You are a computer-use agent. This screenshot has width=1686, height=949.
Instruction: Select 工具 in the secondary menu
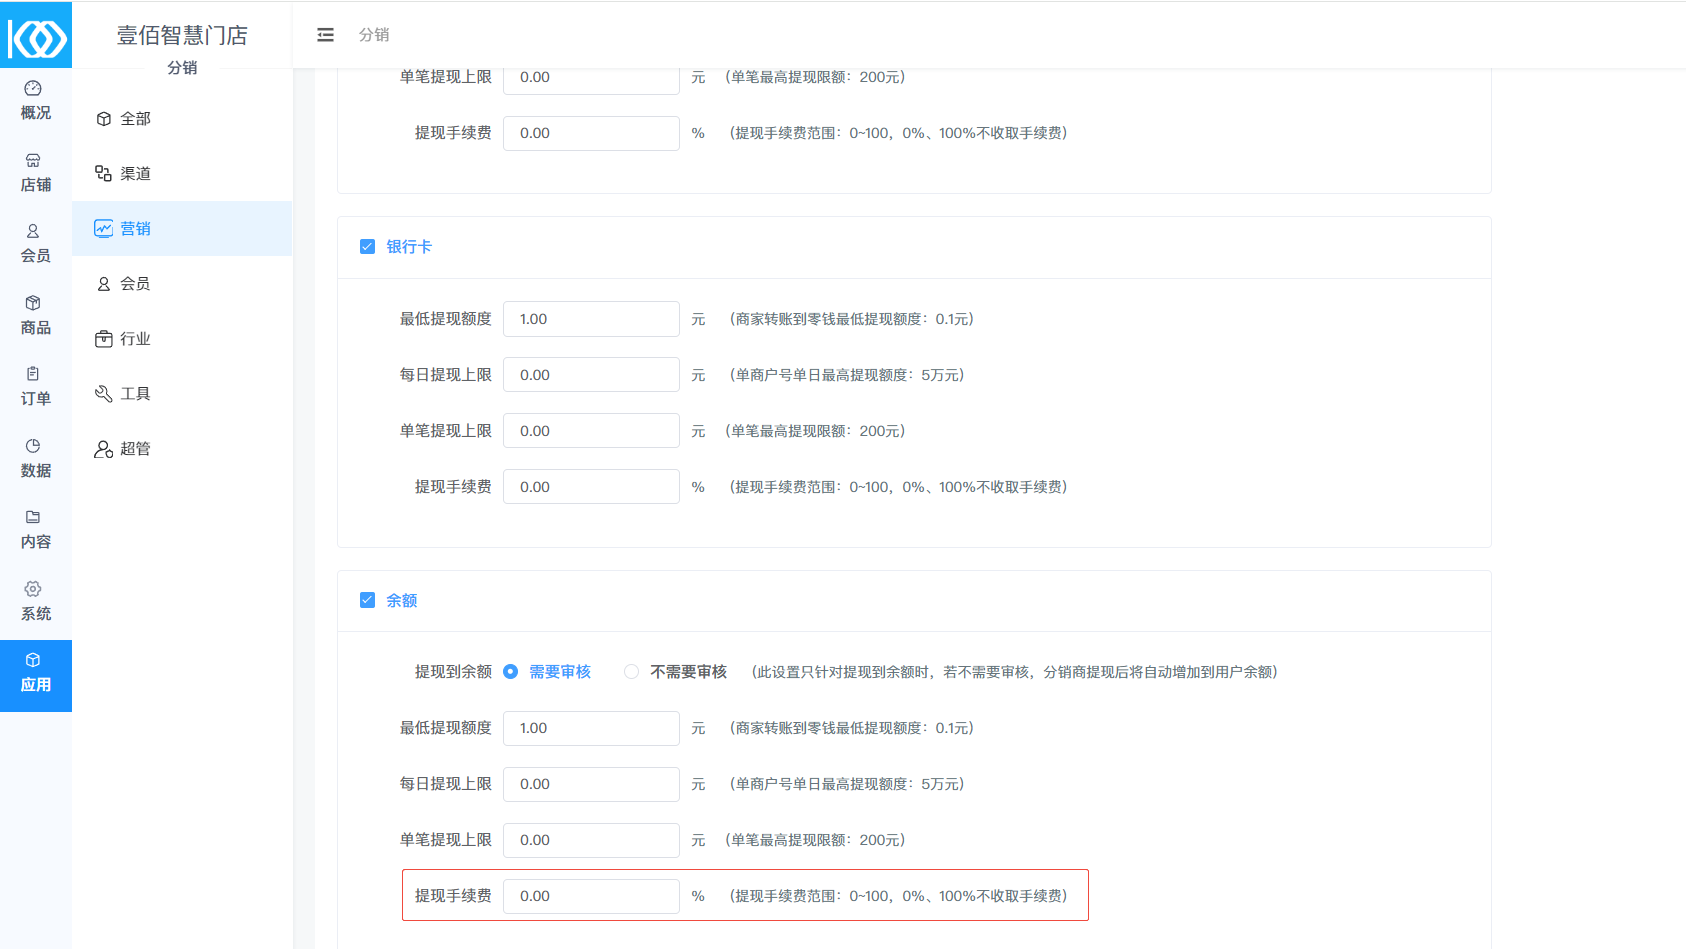(135, 394)
